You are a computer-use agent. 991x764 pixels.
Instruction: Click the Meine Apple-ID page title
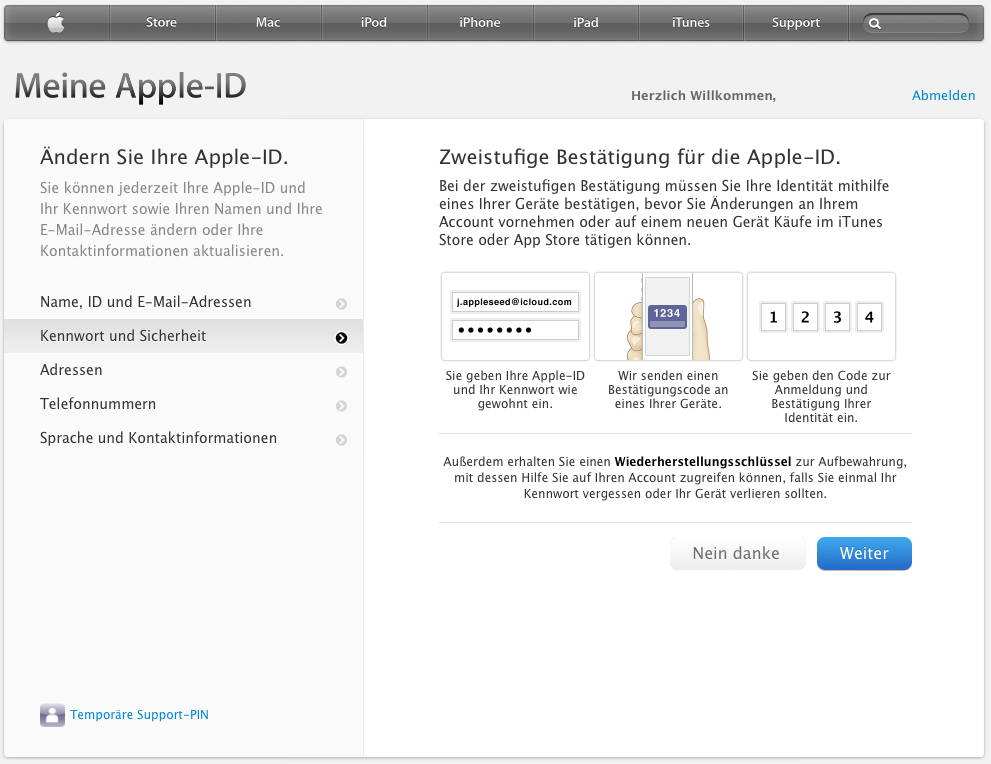click(130, 87)
